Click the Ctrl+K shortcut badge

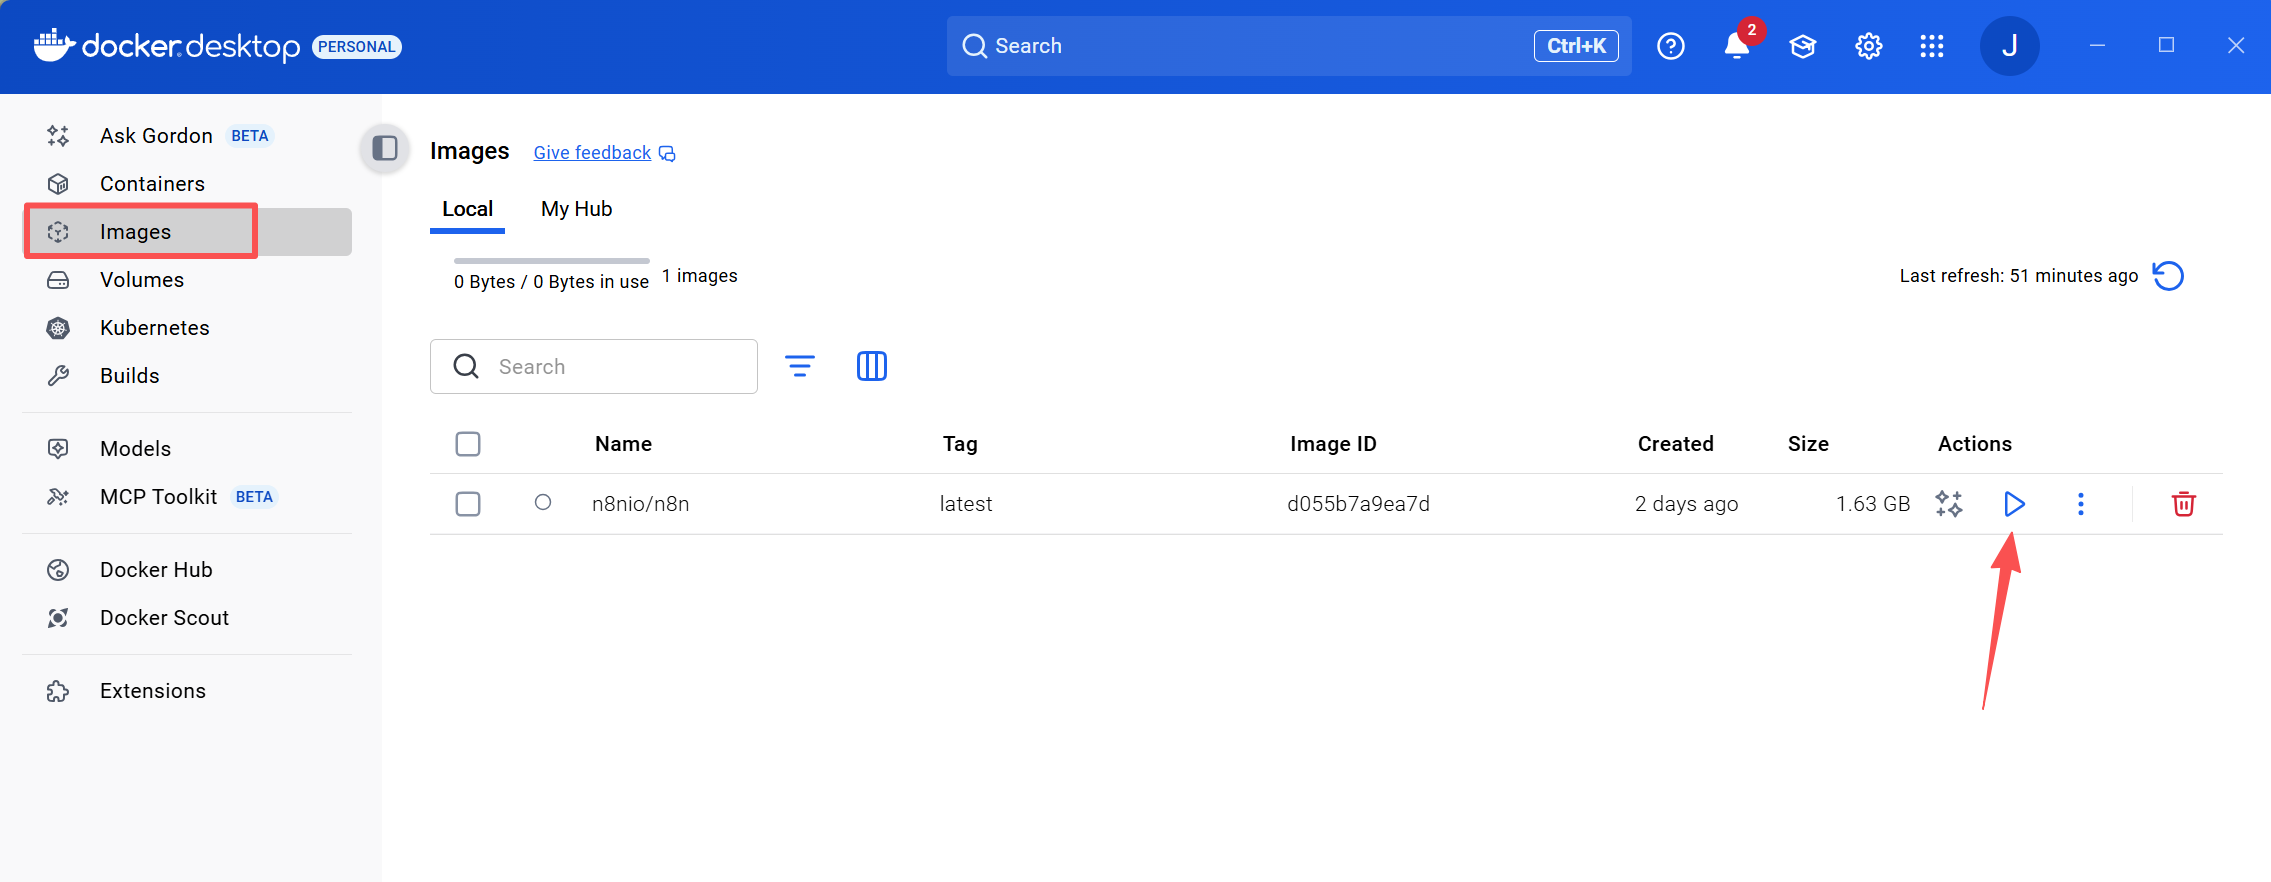[x=1576, y=46]
